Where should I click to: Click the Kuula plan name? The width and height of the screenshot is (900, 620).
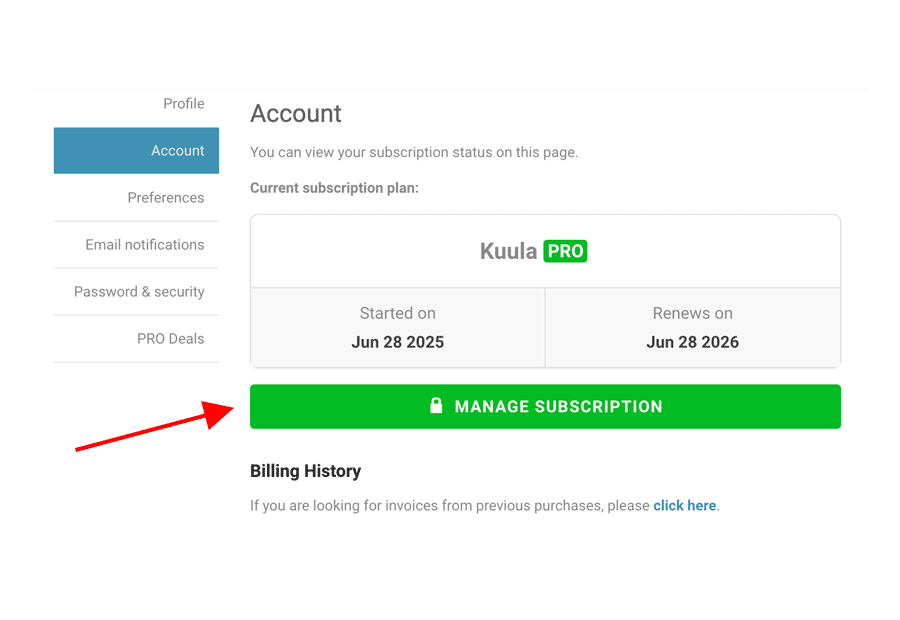[509, 251]
